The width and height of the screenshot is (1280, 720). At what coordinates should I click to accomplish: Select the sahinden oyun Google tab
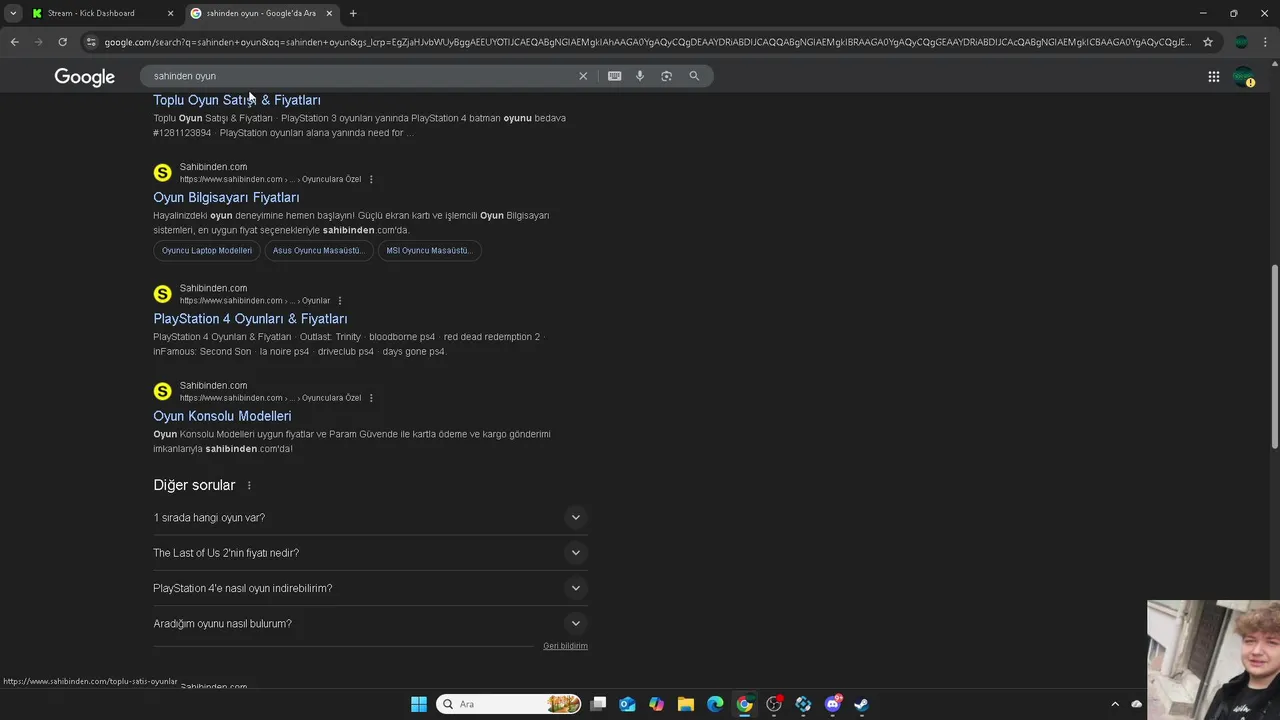click(x=261, y=13)
